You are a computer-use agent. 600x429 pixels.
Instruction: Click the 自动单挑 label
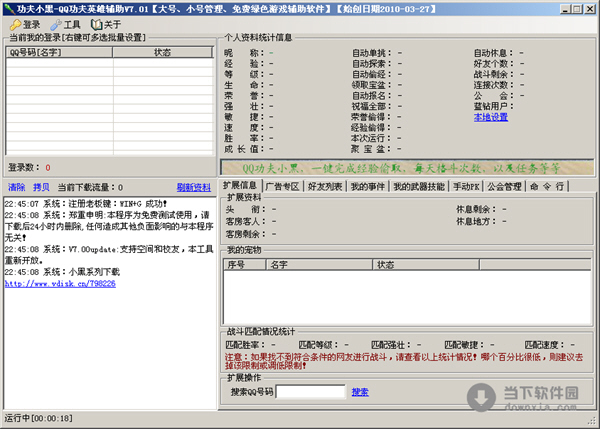point(372,53)
